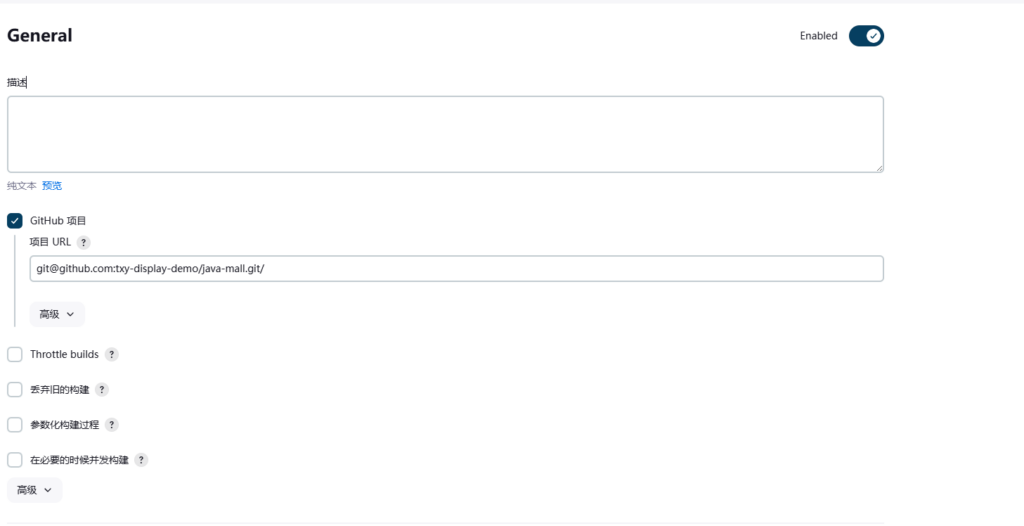The height and width of the screenshot is (526, 1024).
Task: Show help for Throttle builds option
Action: (112, 355)
